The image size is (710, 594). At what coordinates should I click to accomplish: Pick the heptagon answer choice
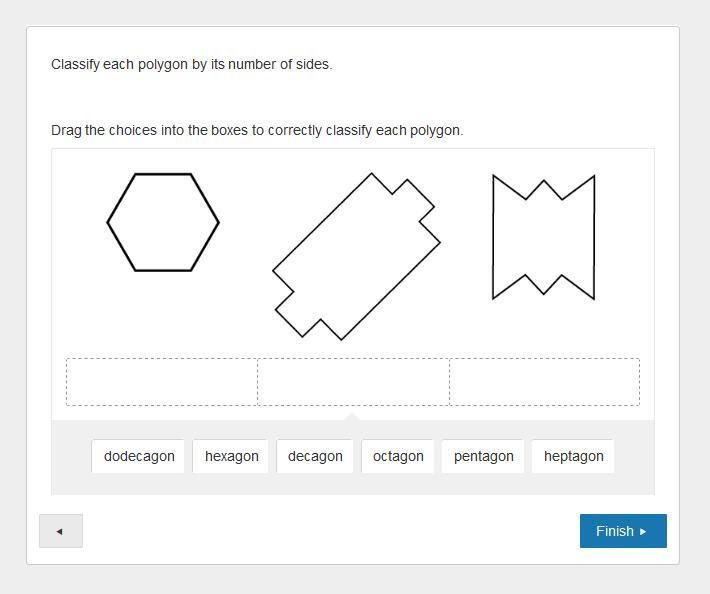tap(573, 456)
